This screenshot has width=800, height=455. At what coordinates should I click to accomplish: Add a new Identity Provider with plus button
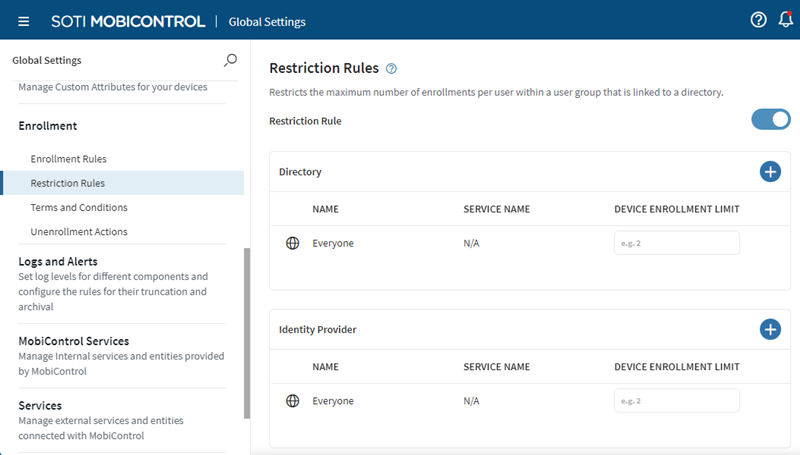(x=770, y=329)
